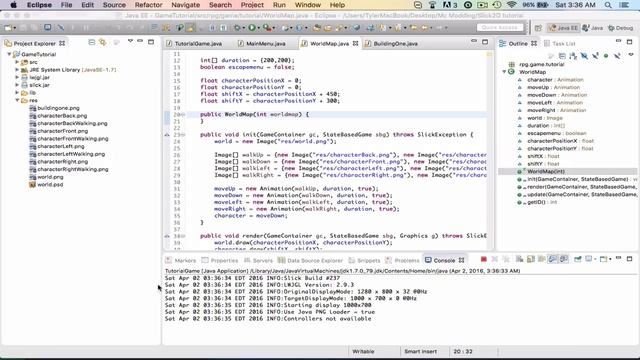This screenshot has height=360, width=640.
Task: Click the New file toolbar icon
Action: (x=8, y=28)
